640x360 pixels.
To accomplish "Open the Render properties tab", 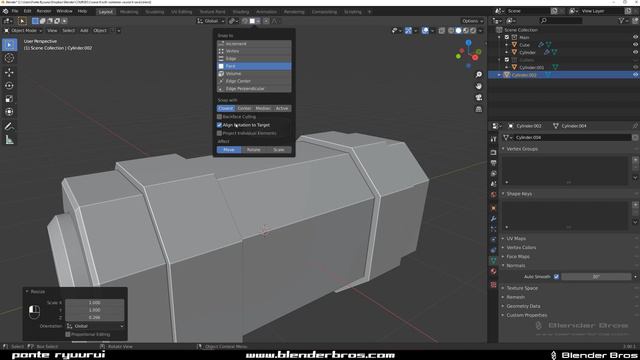I will click(x=493, y=152).
